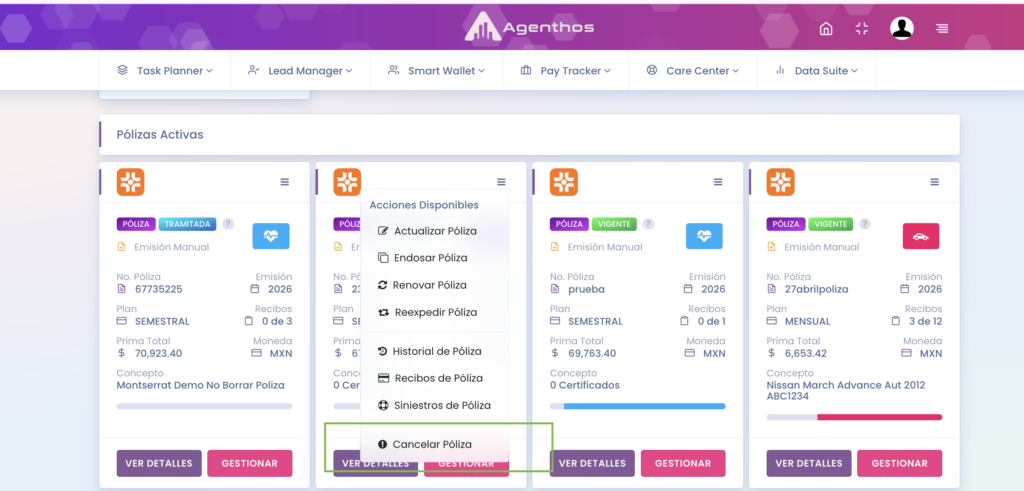Click red car icon on 27abrilpoliza card

pyautogui.click(x=921, y=236)
